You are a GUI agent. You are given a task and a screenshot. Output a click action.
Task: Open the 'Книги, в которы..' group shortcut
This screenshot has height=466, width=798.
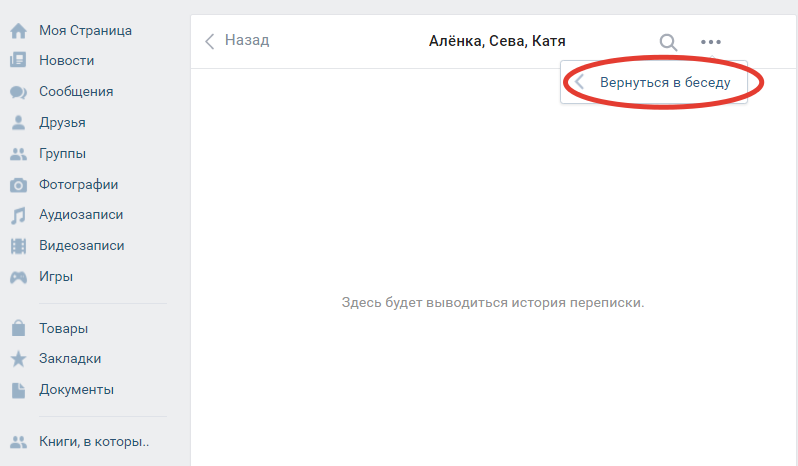pos(94,441)
